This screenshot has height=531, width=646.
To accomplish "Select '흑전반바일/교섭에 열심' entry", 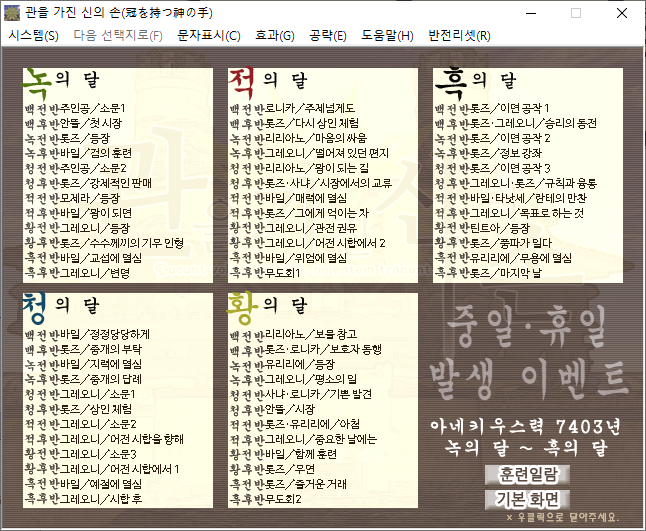I will coord(83,258).
